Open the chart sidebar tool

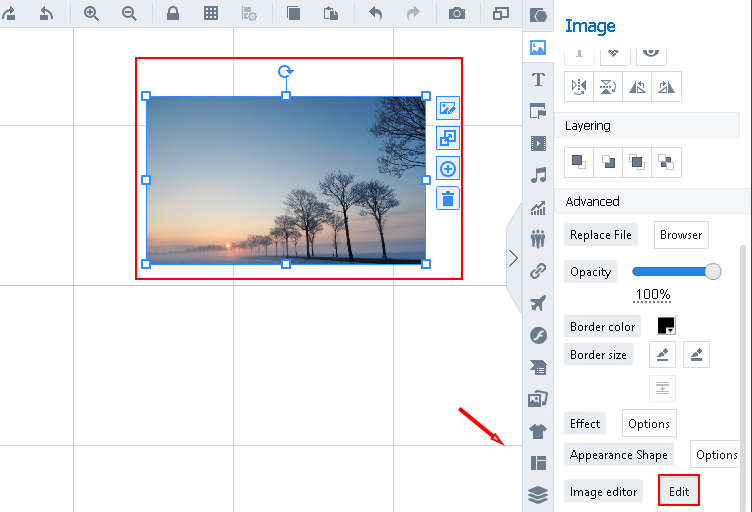[538, 208]
